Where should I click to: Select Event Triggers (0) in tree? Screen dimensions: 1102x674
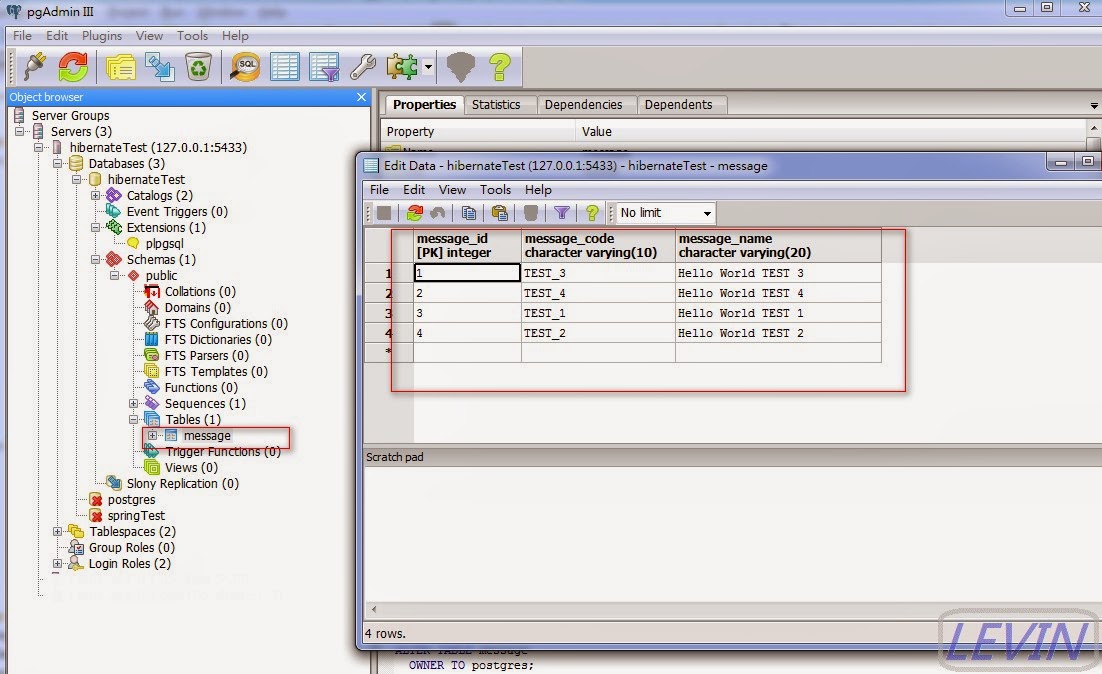click(176, 212)
